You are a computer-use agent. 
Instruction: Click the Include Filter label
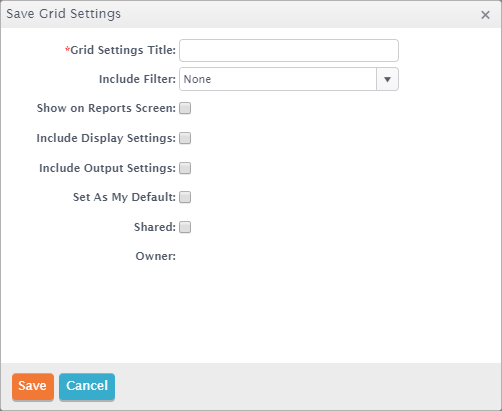pos(137,79)
